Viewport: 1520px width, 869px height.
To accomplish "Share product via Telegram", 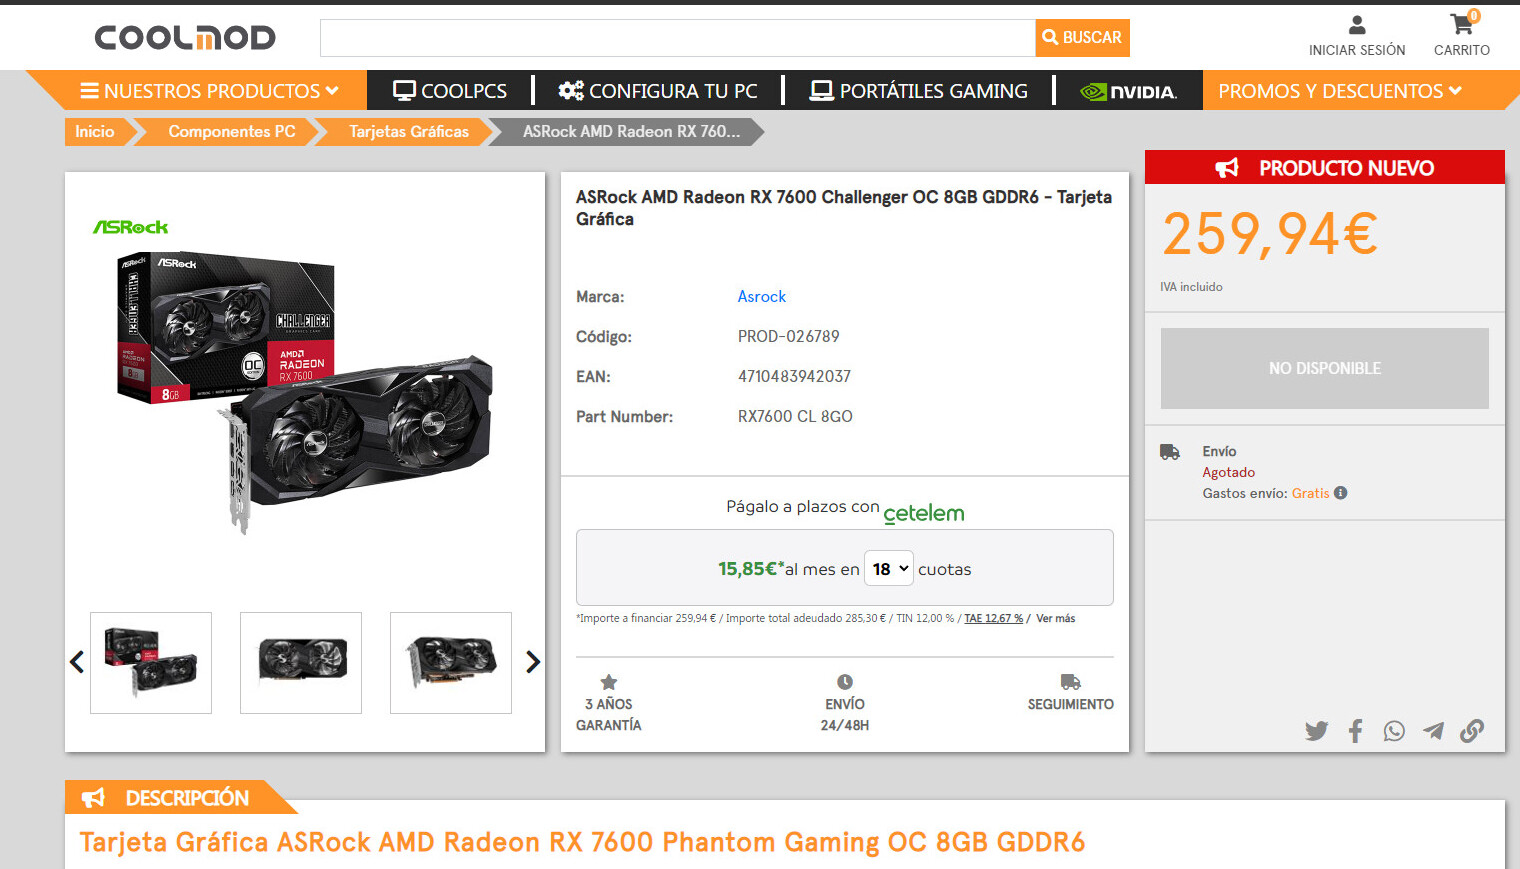I will (1433, 731).
